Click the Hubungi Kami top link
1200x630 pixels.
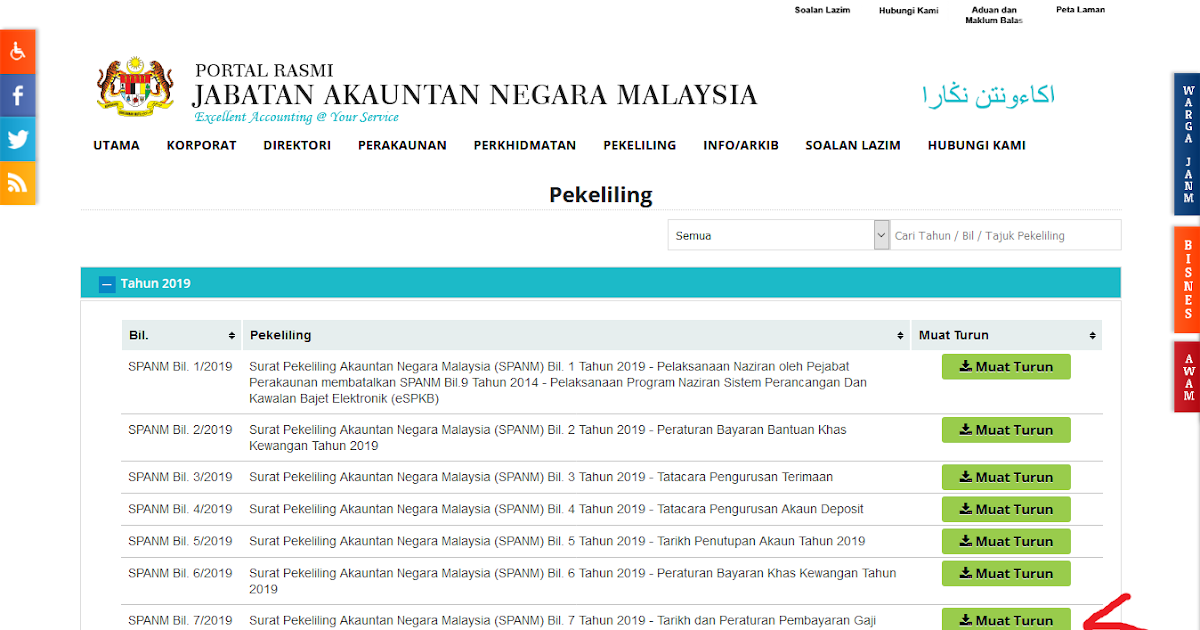pyautogui.click(x=908, y=10)
